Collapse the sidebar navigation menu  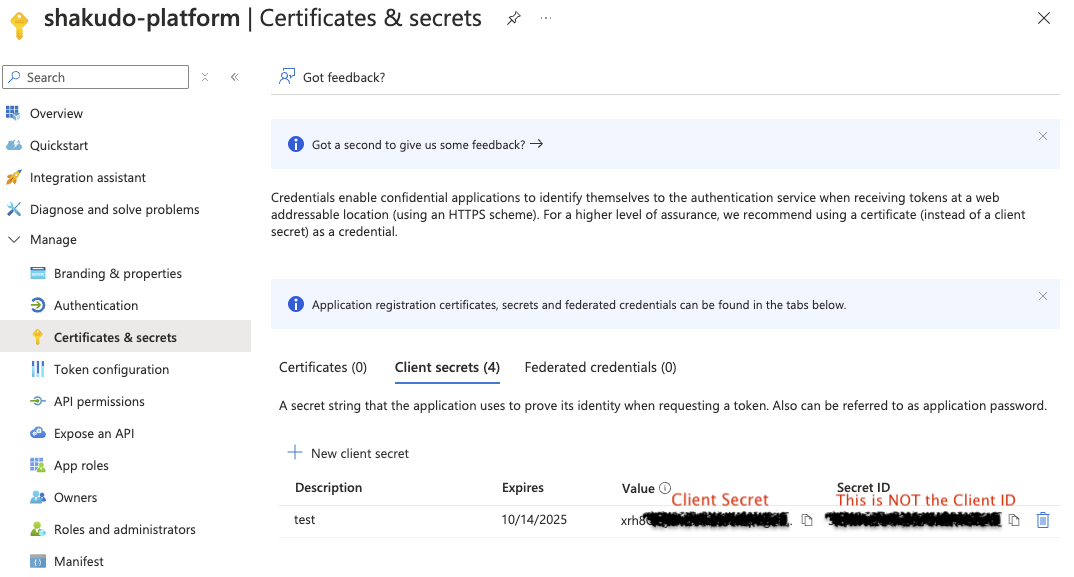(x=235, y=77)
